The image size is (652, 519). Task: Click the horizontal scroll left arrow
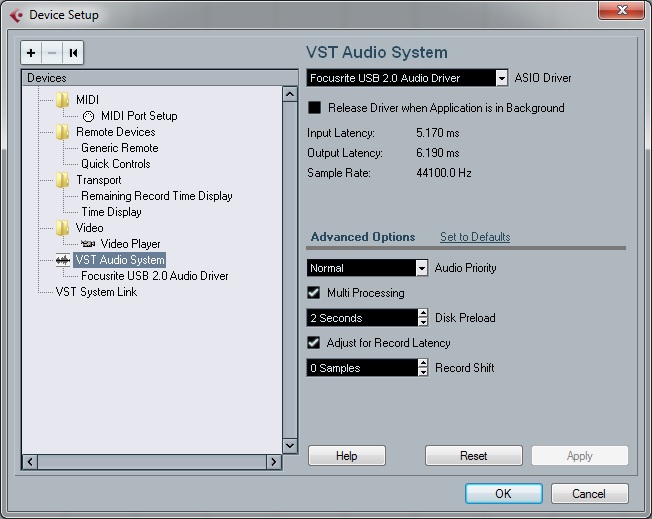coord(30,462)
